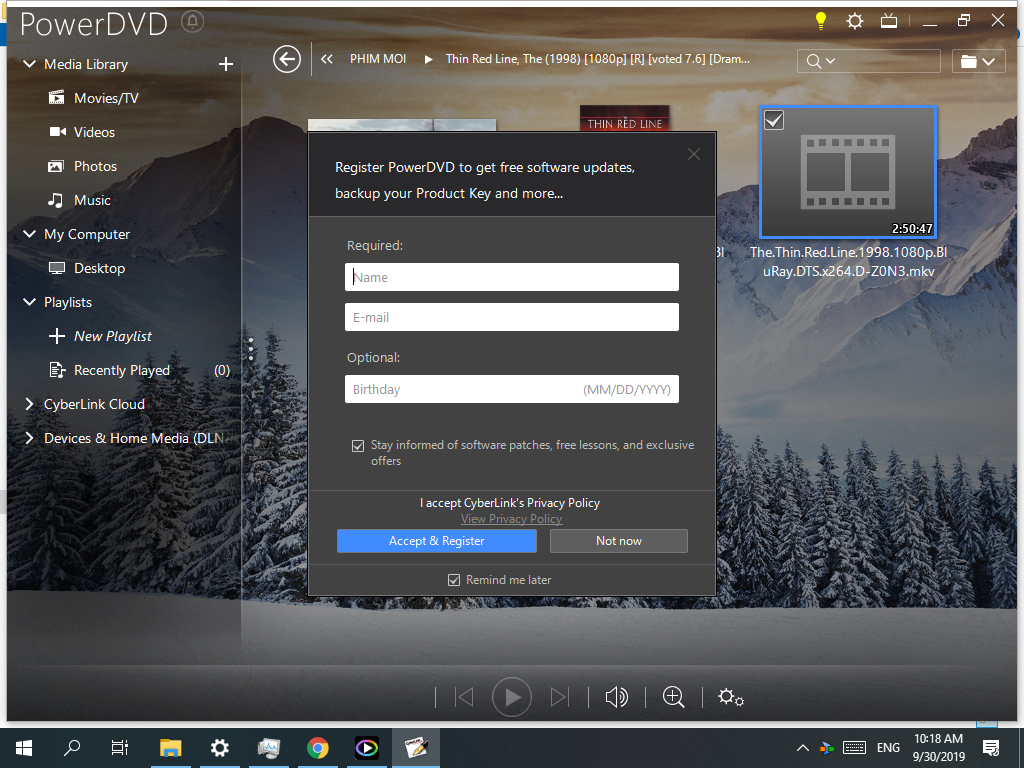This screenshot has height=768, width=1024.
Task: Click the next track button
Action: coord(560,697)
